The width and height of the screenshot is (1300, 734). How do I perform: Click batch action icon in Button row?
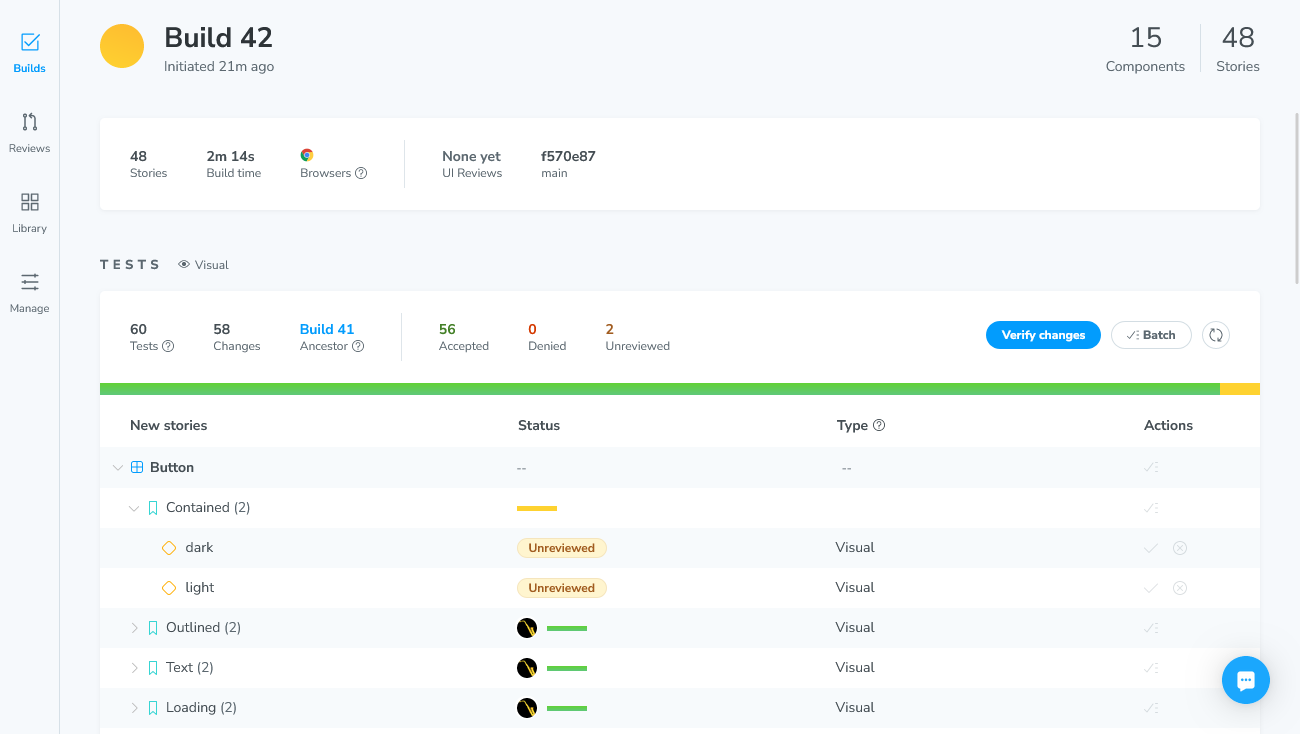tap(1151, 467)
